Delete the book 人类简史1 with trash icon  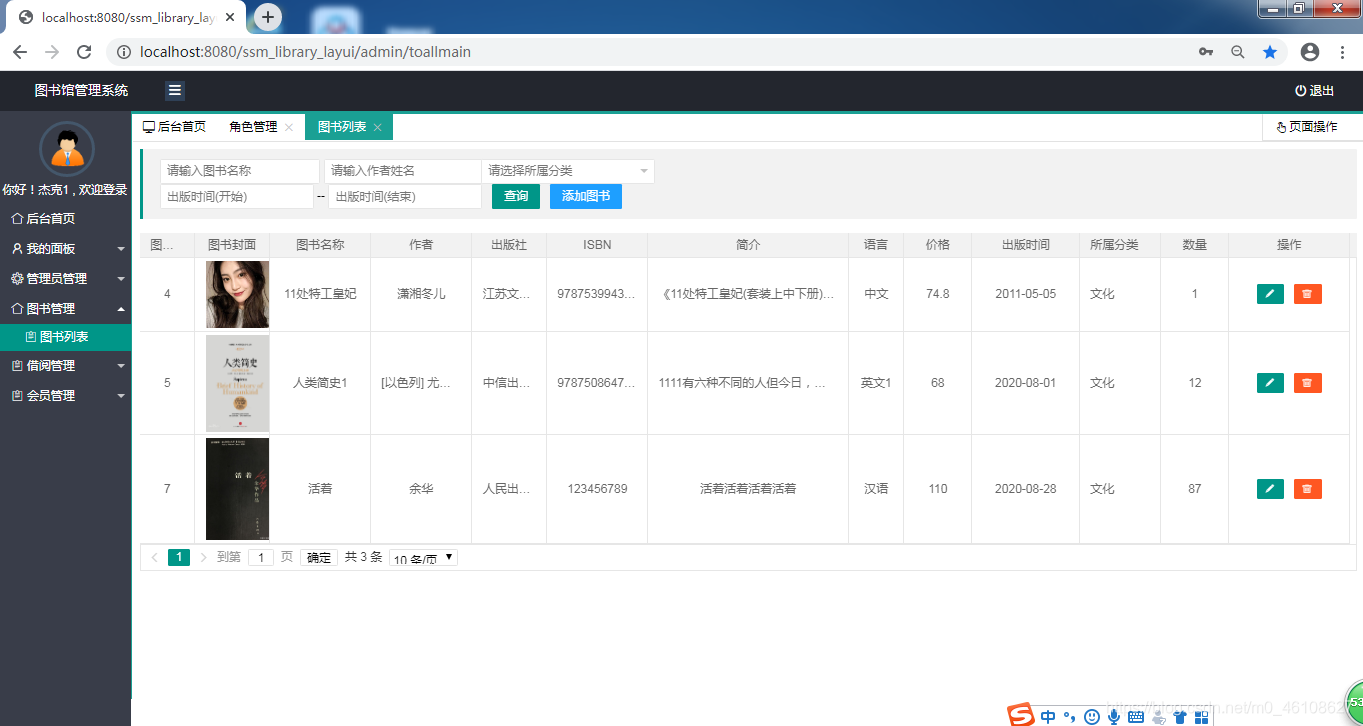(x=1307, y=383)
